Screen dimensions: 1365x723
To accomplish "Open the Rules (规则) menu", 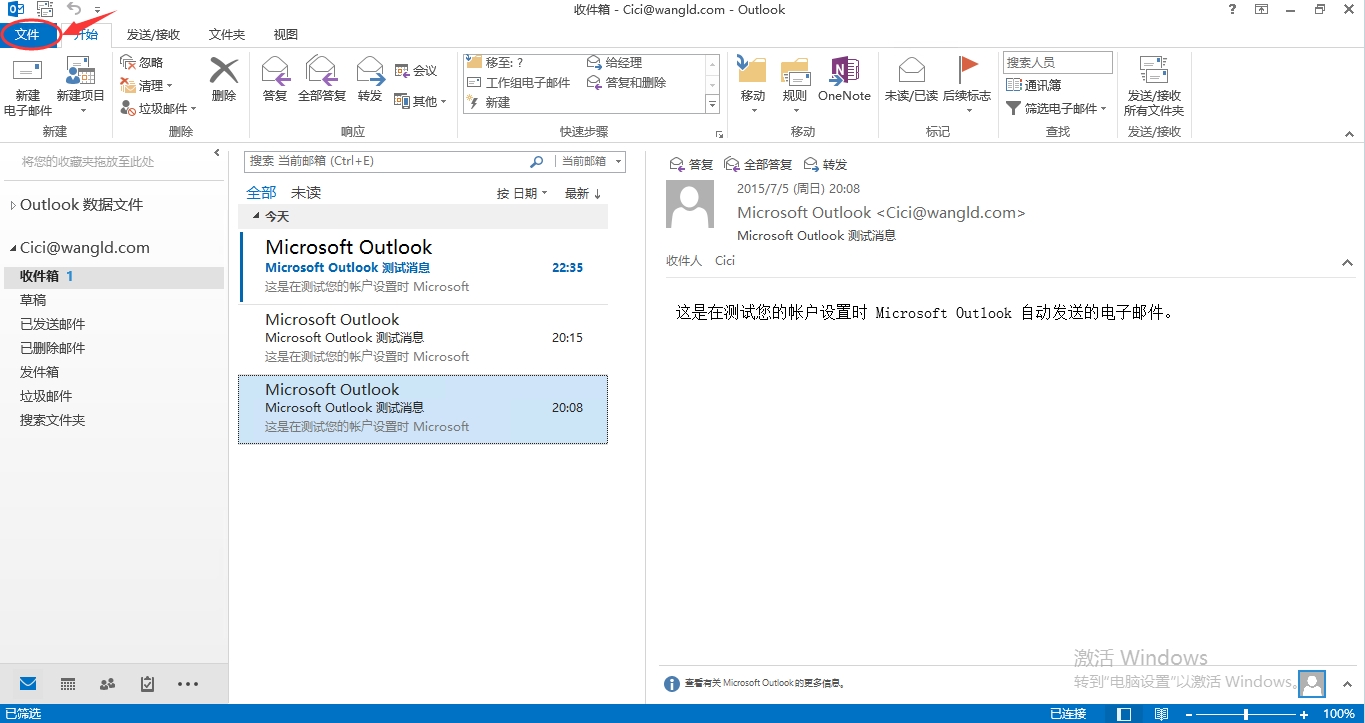I will [x=795, y=84].
